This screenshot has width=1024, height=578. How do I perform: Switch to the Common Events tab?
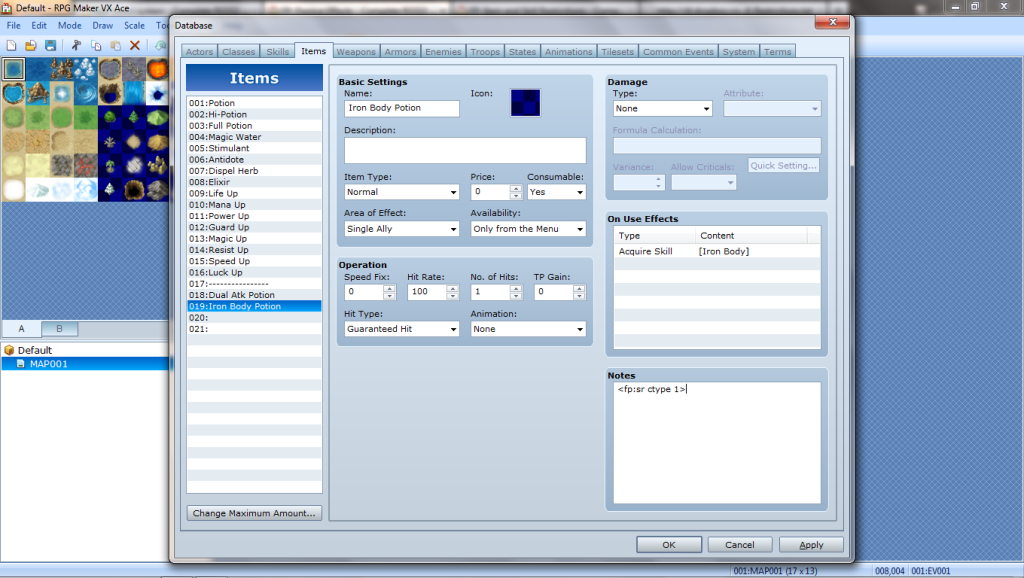678,52
